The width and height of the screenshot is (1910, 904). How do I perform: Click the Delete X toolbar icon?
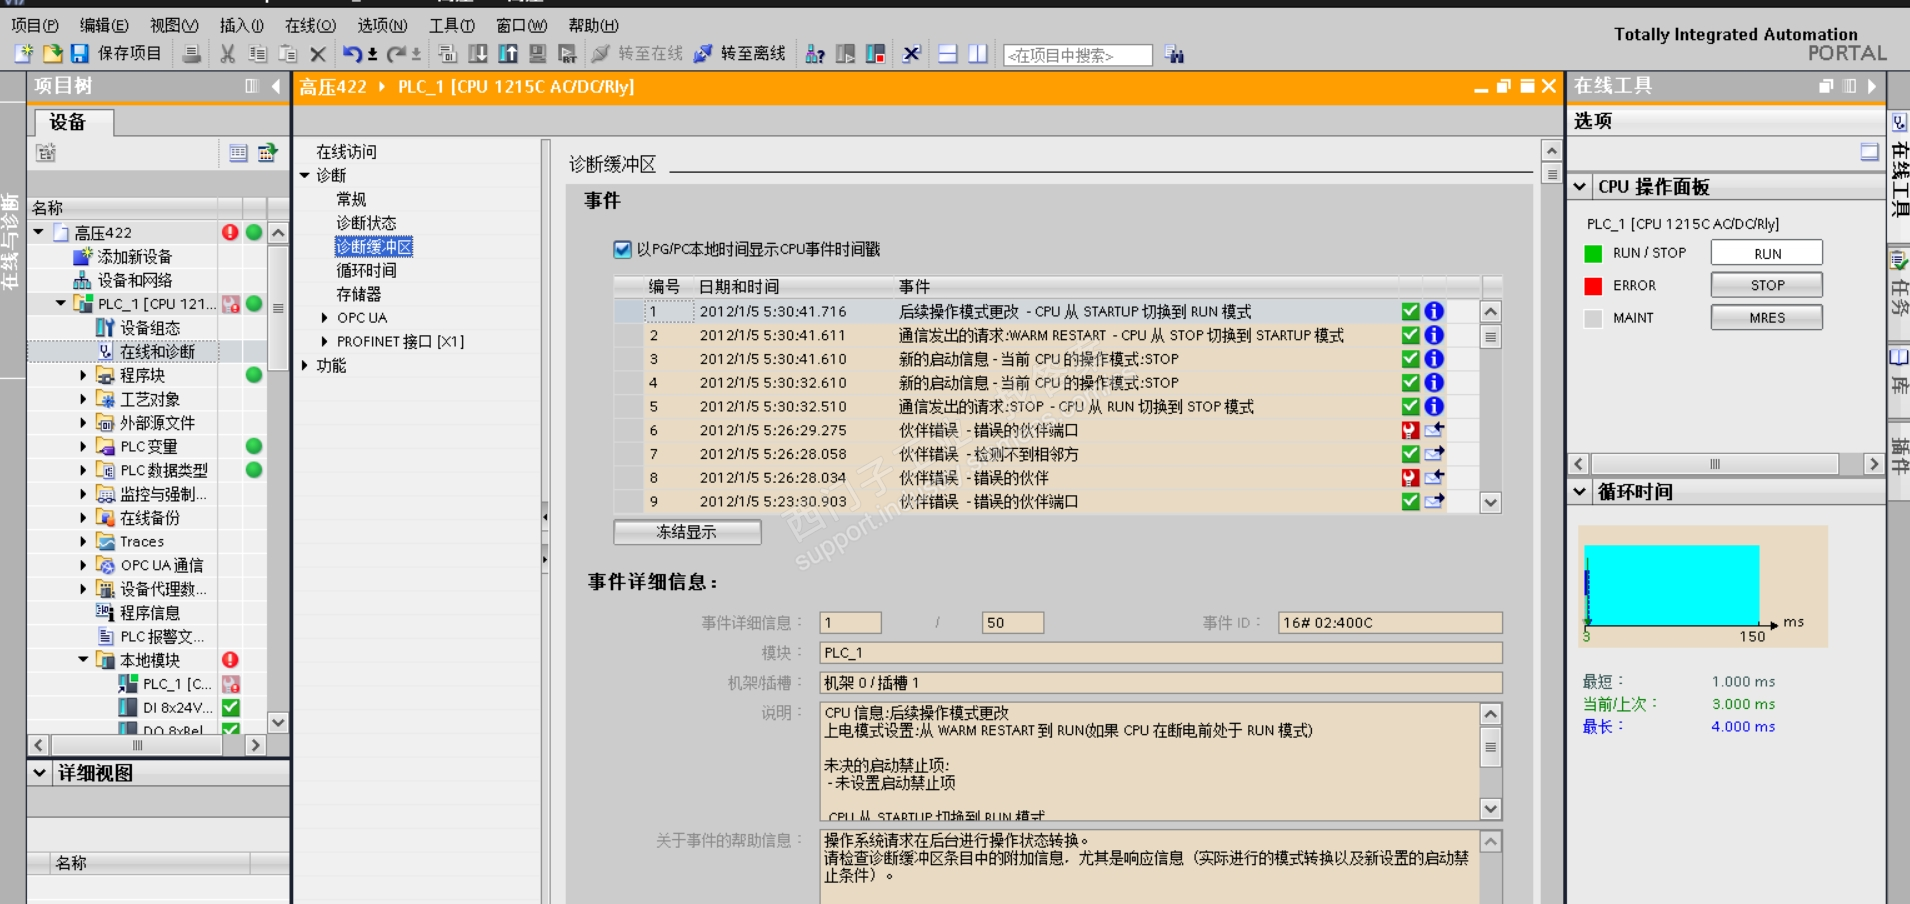[x=318, y=54]
